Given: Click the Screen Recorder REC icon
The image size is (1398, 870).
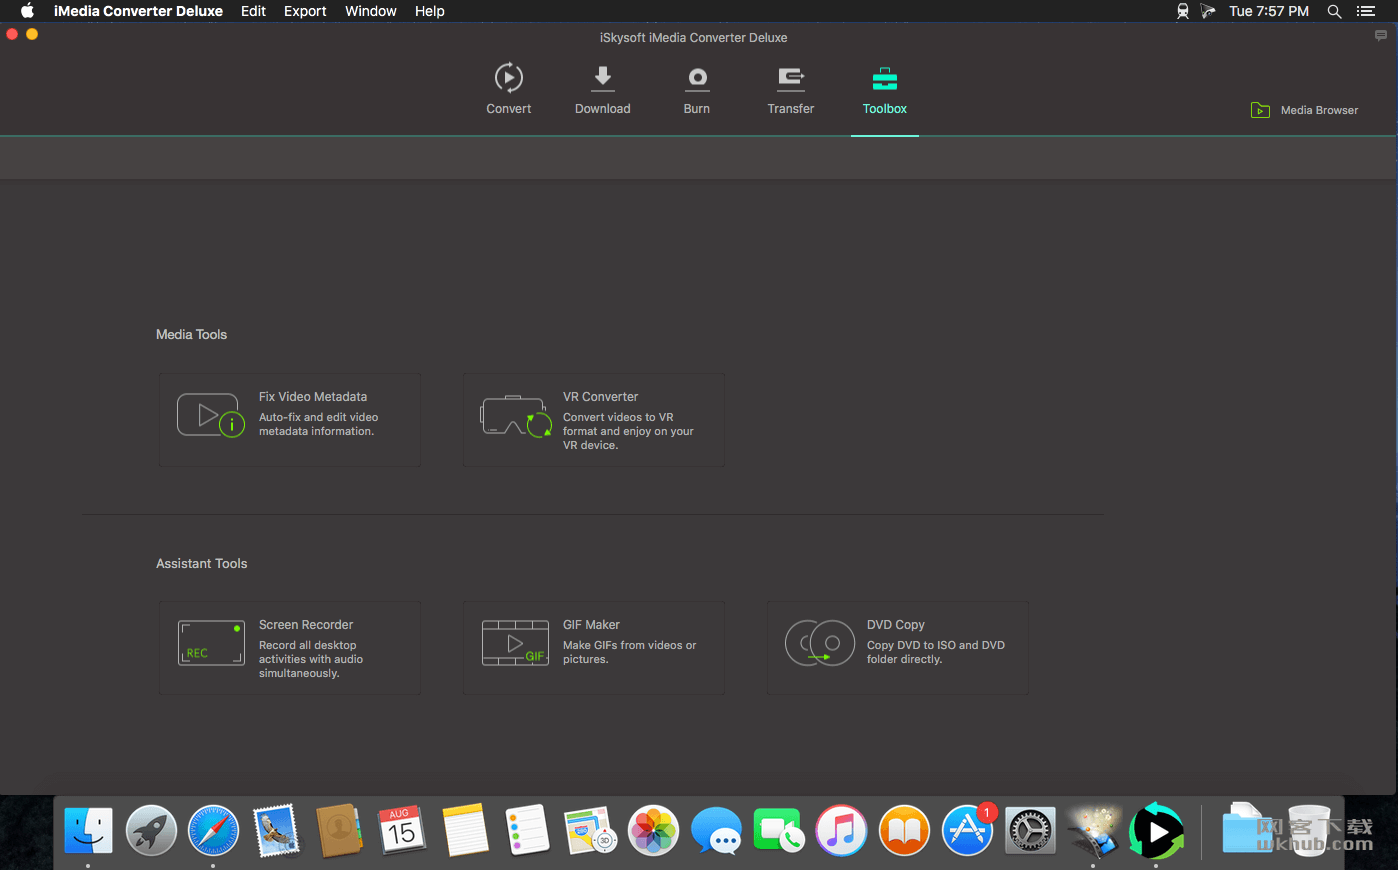Looking at the screenshot, I should tap(211, 643).
